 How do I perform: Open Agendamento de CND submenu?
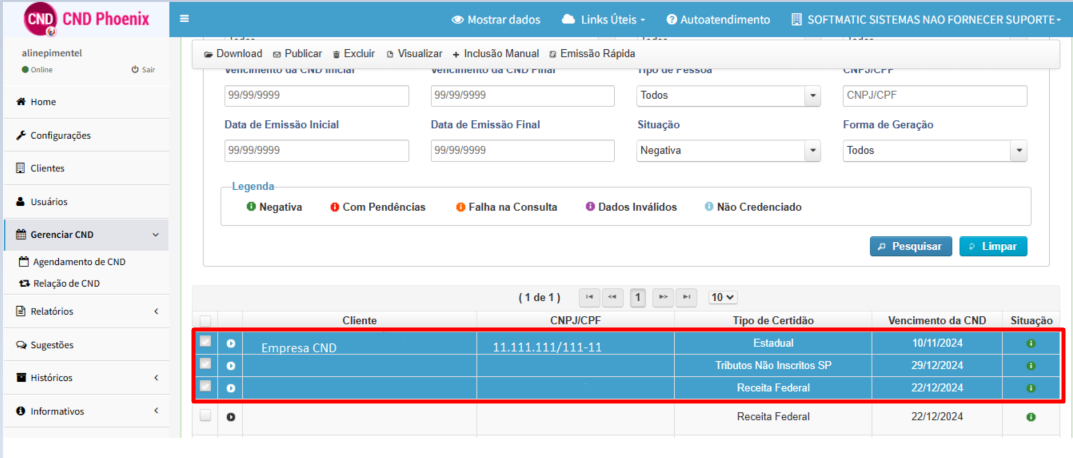73,262
